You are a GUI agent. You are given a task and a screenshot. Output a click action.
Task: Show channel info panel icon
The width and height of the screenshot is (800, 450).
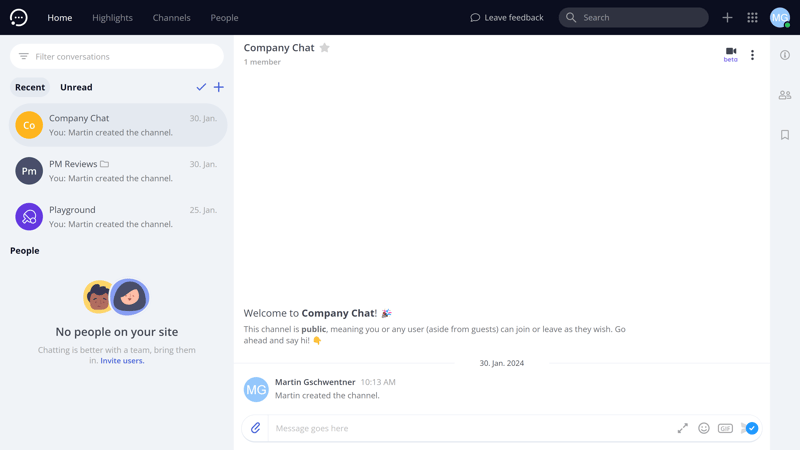pyautogui.click(x=785, y=55)
